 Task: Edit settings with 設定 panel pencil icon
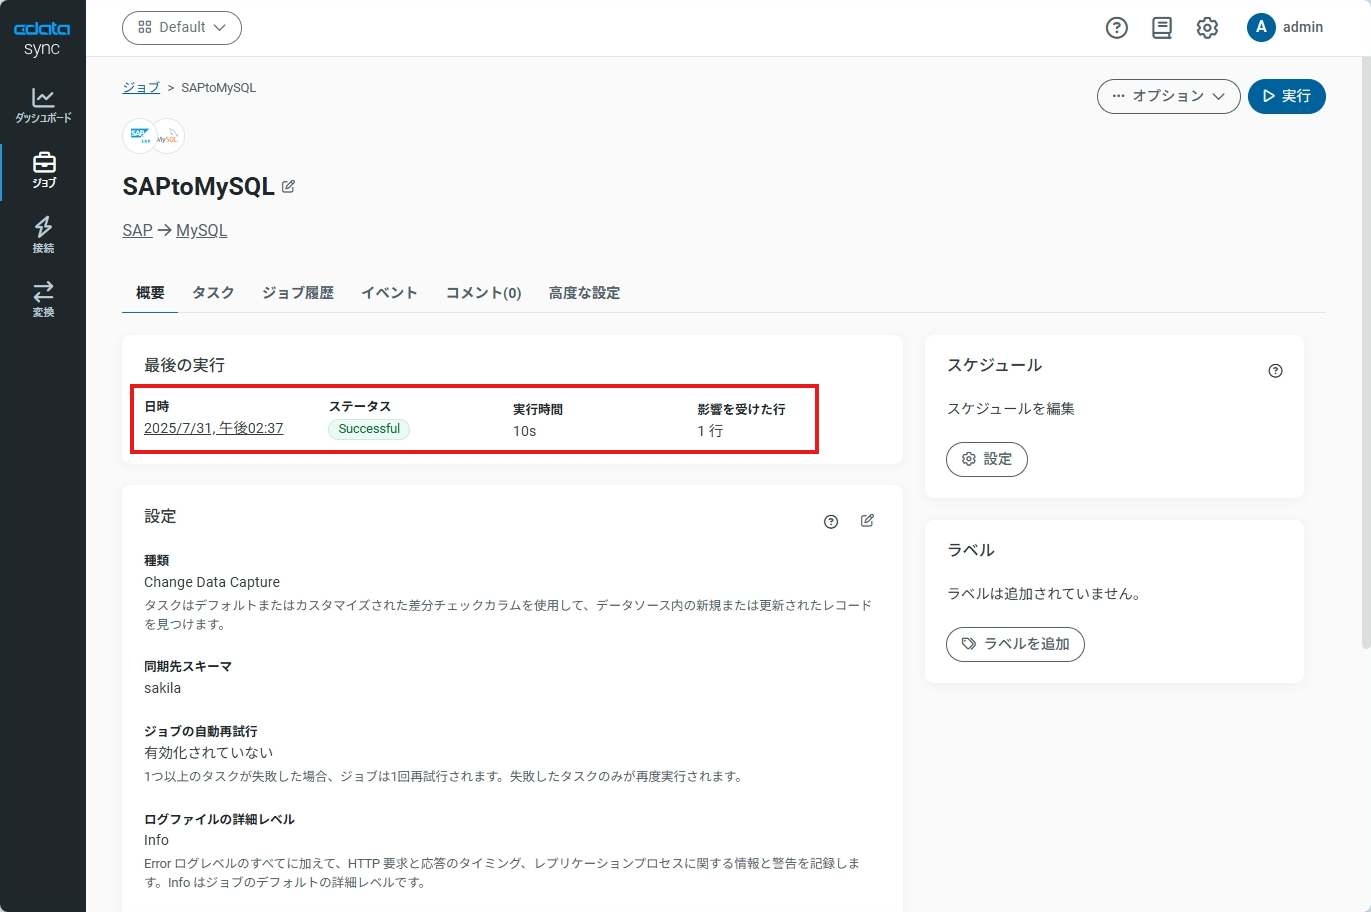pos(867,520)
